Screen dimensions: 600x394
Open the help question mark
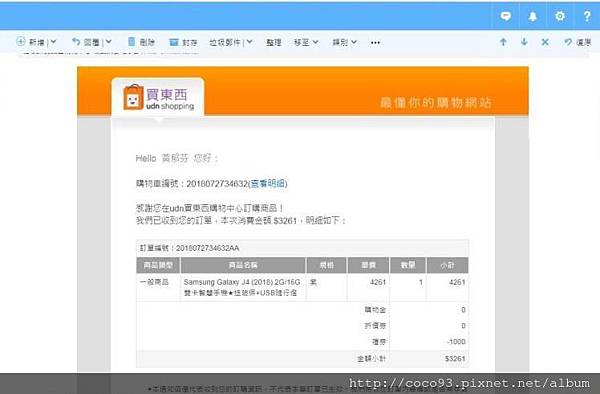[x=587, y=16]
